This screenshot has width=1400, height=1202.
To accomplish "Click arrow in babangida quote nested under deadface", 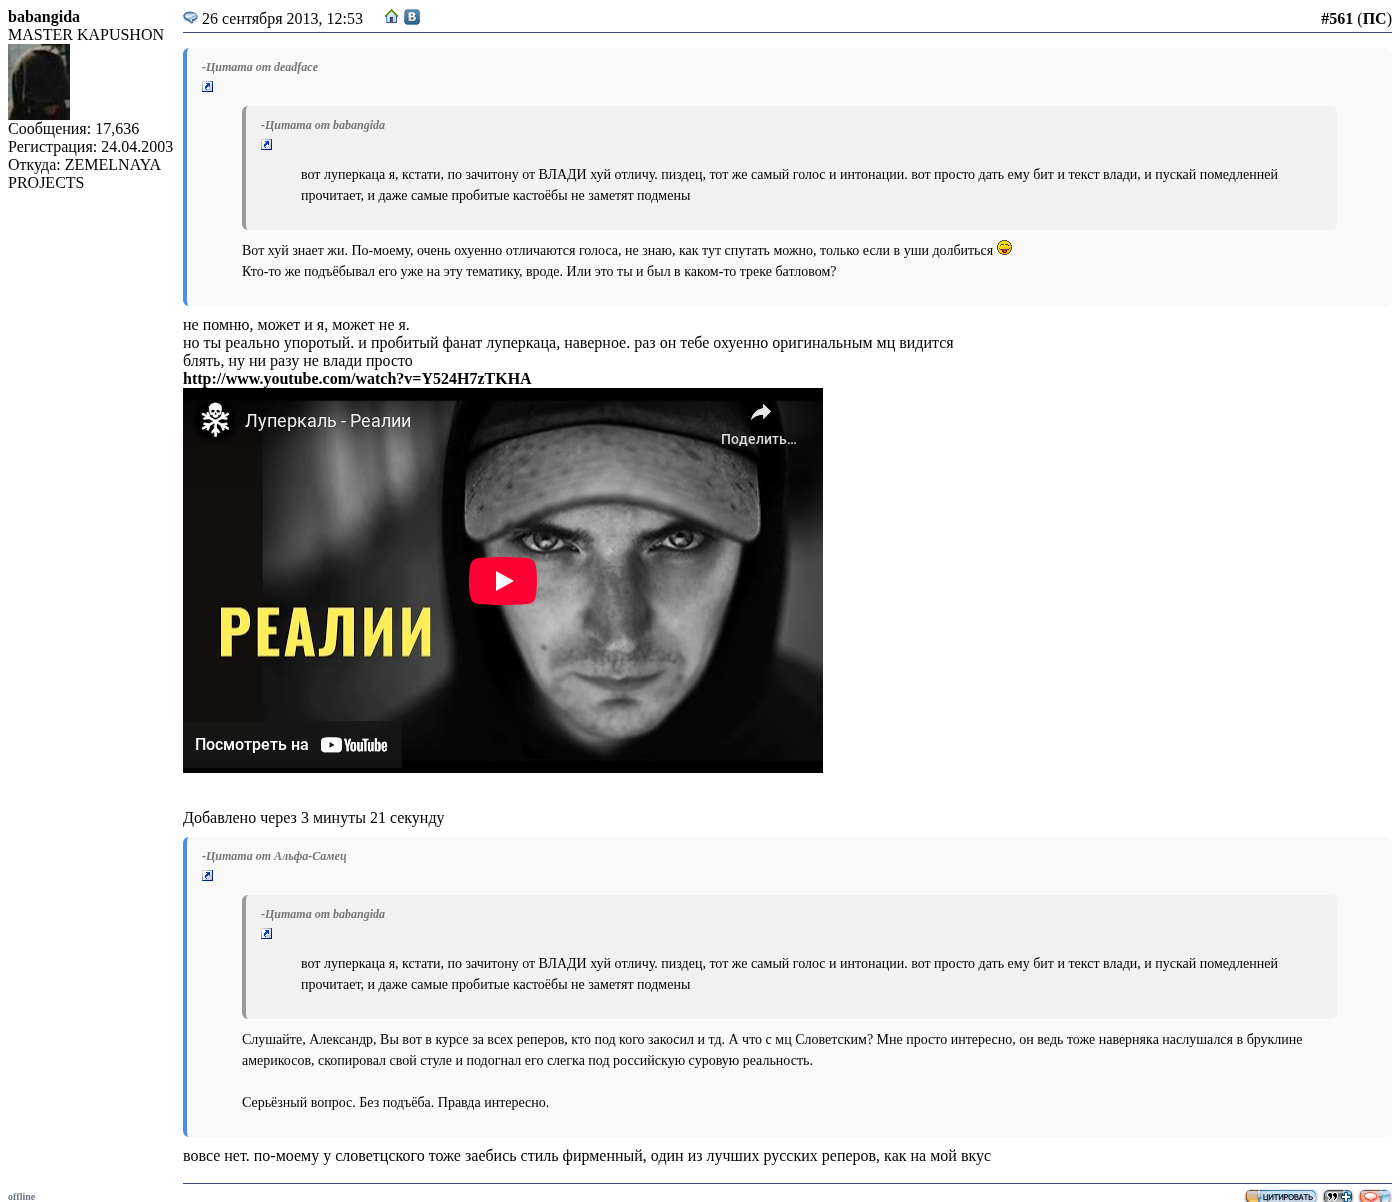I will [x=267, y=145].
